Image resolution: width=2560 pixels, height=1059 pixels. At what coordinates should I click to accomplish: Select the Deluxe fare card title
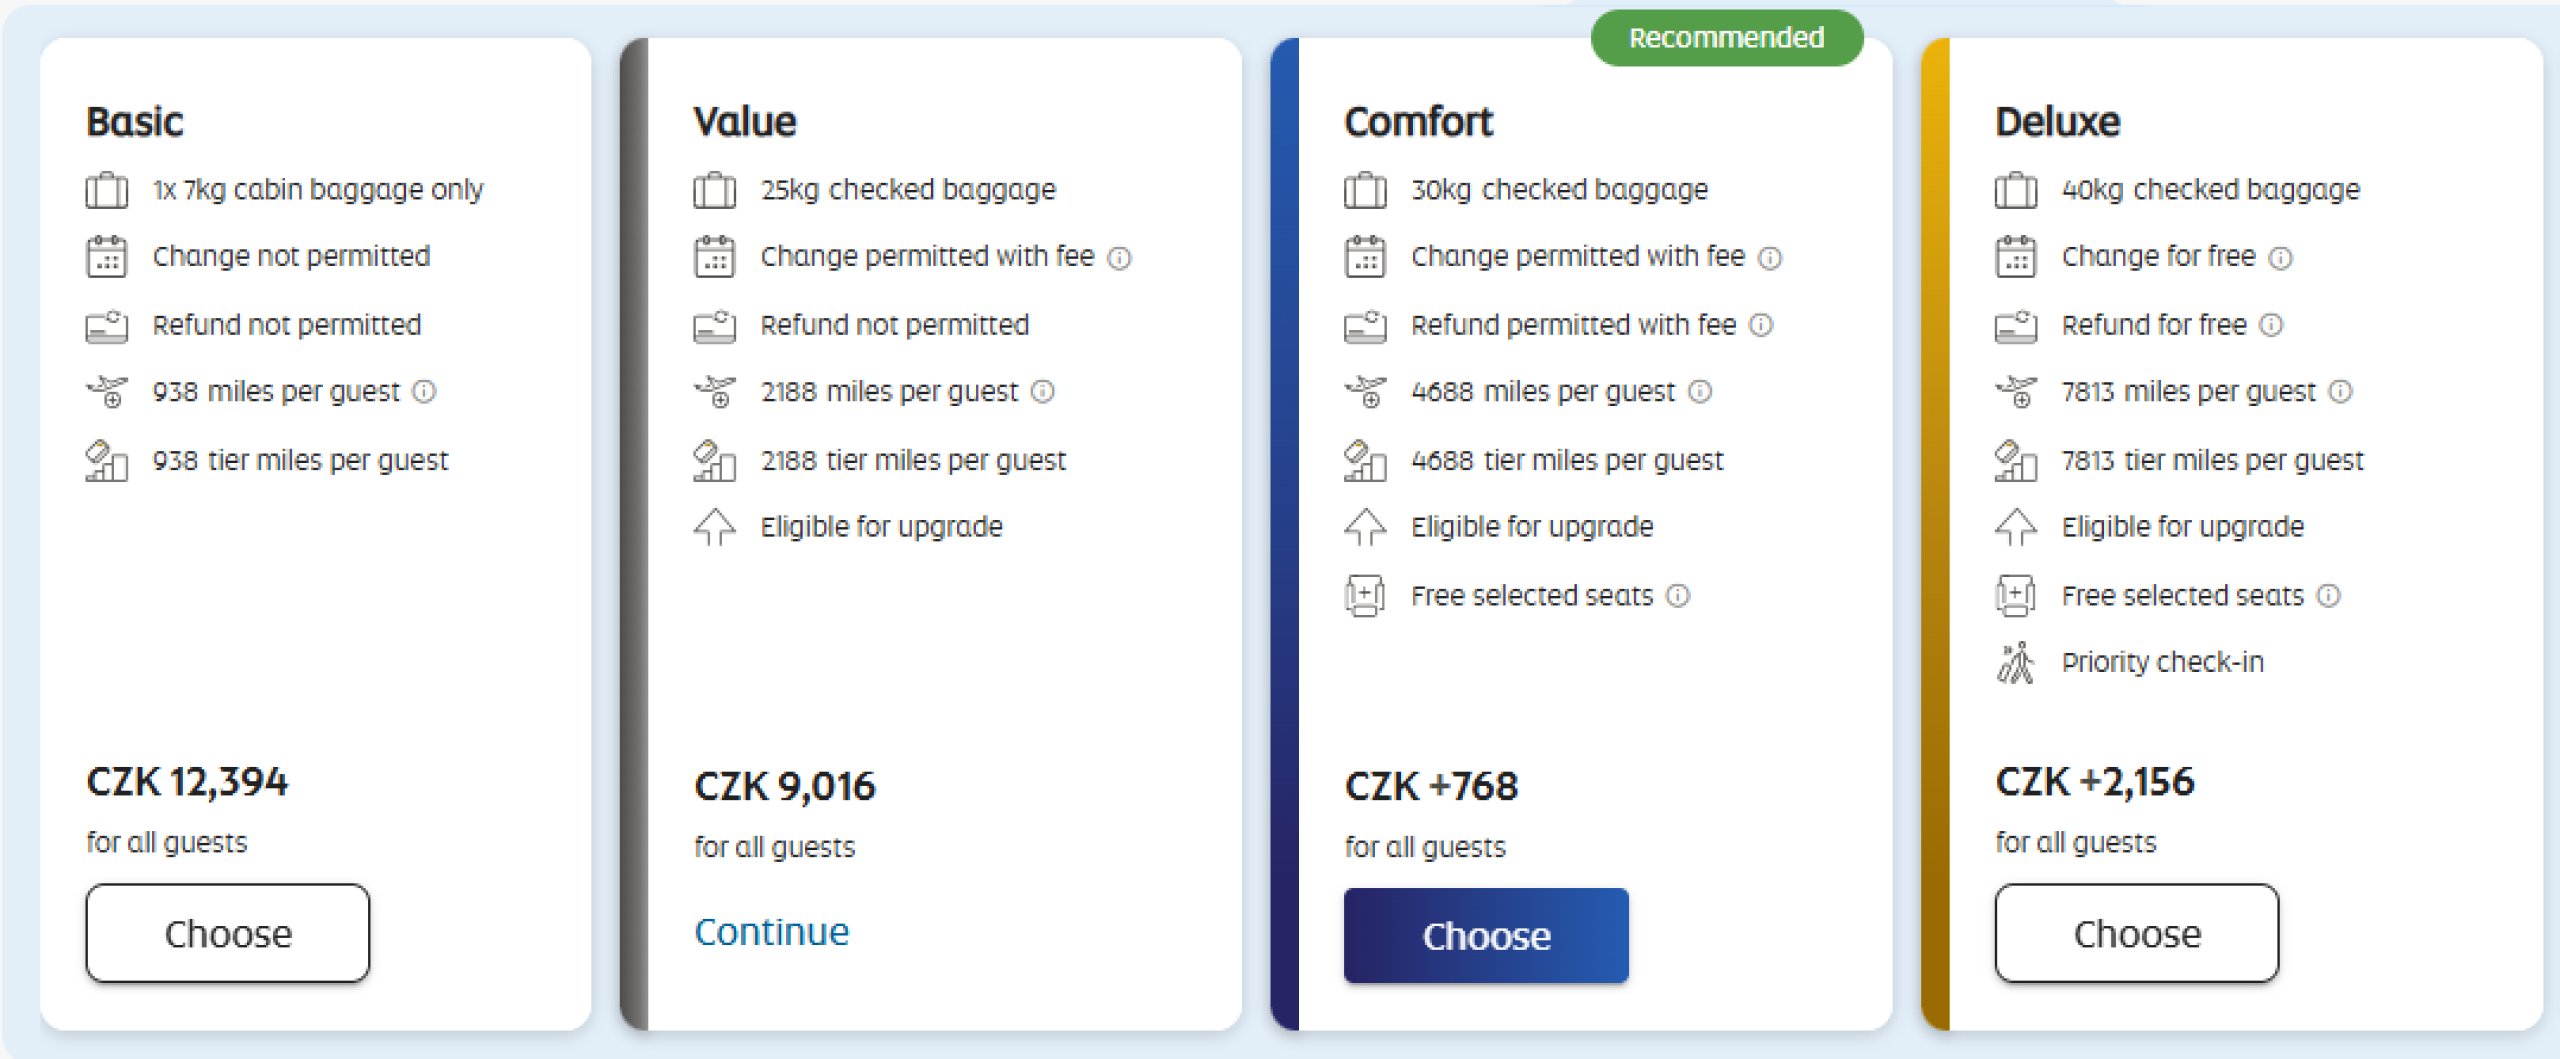[x=2057, y=122]
